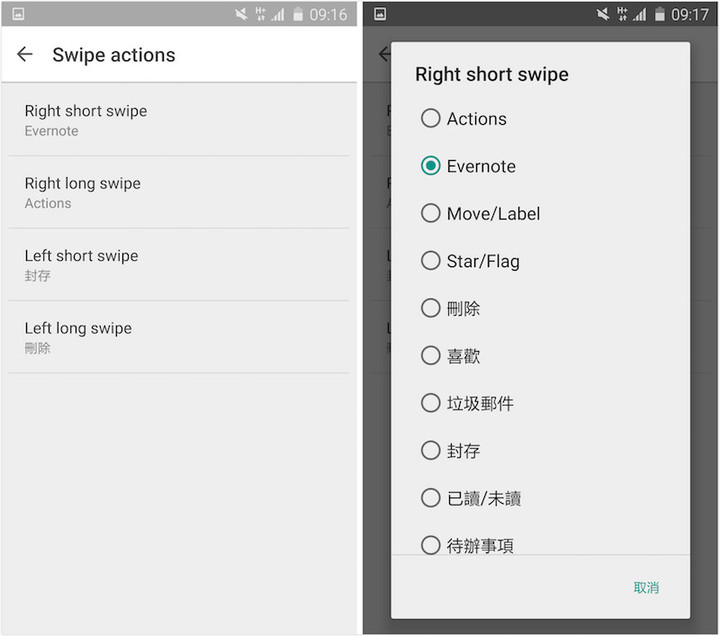Open the Left long swipe setting

[x=180, y=337]
